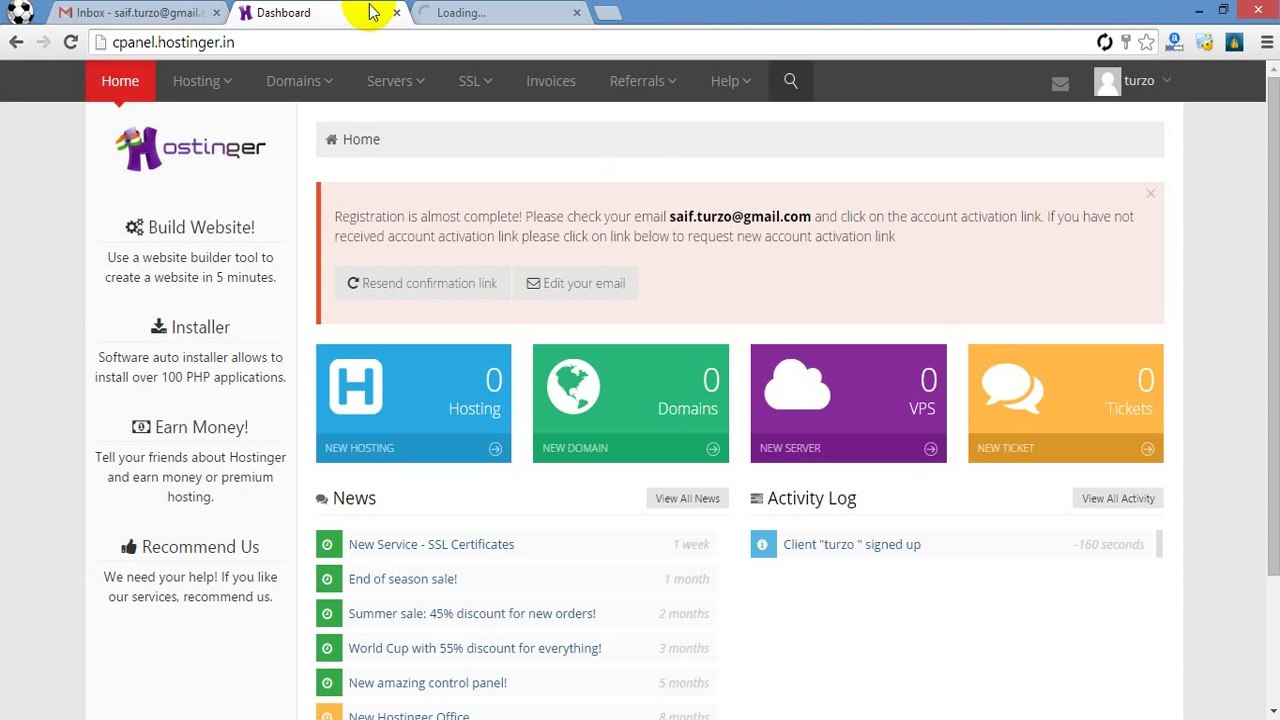Click the Build Website! heading link
This screenshot has width=1280, height=720.
(x=201, y=227)
